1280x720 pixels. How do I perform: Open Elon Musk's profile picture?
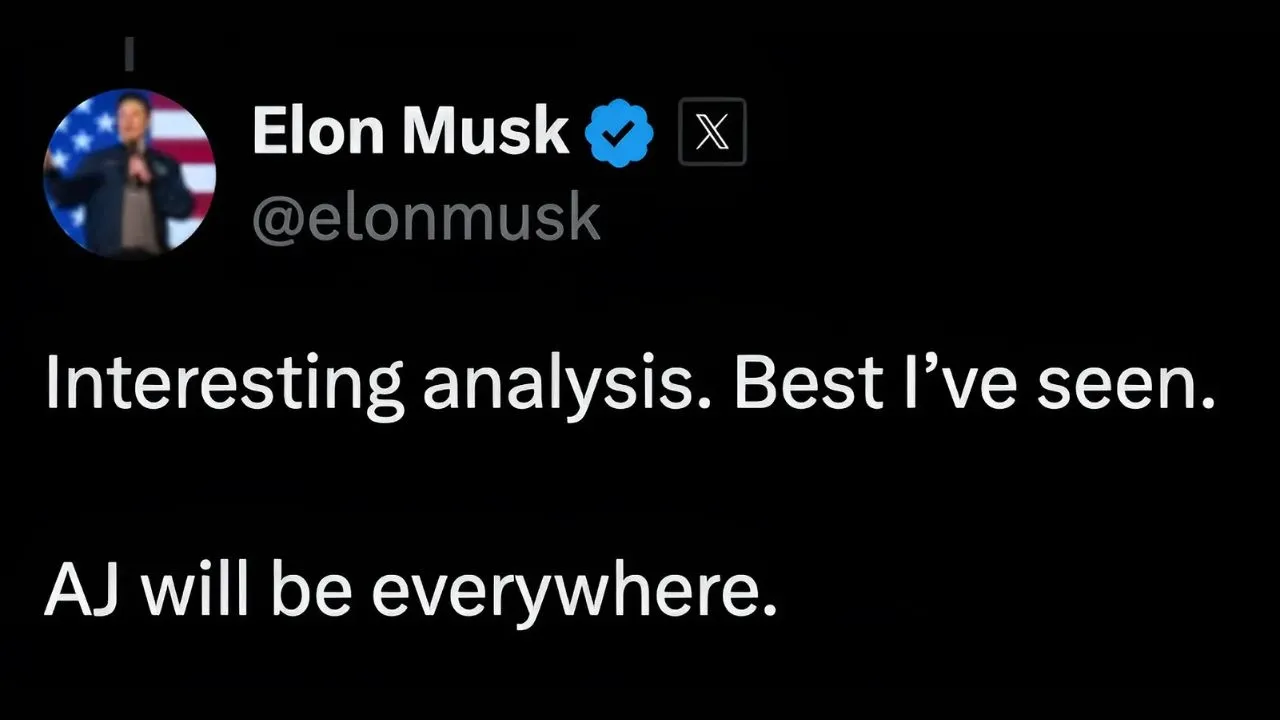pyautogui.click(x=130, y=174)
